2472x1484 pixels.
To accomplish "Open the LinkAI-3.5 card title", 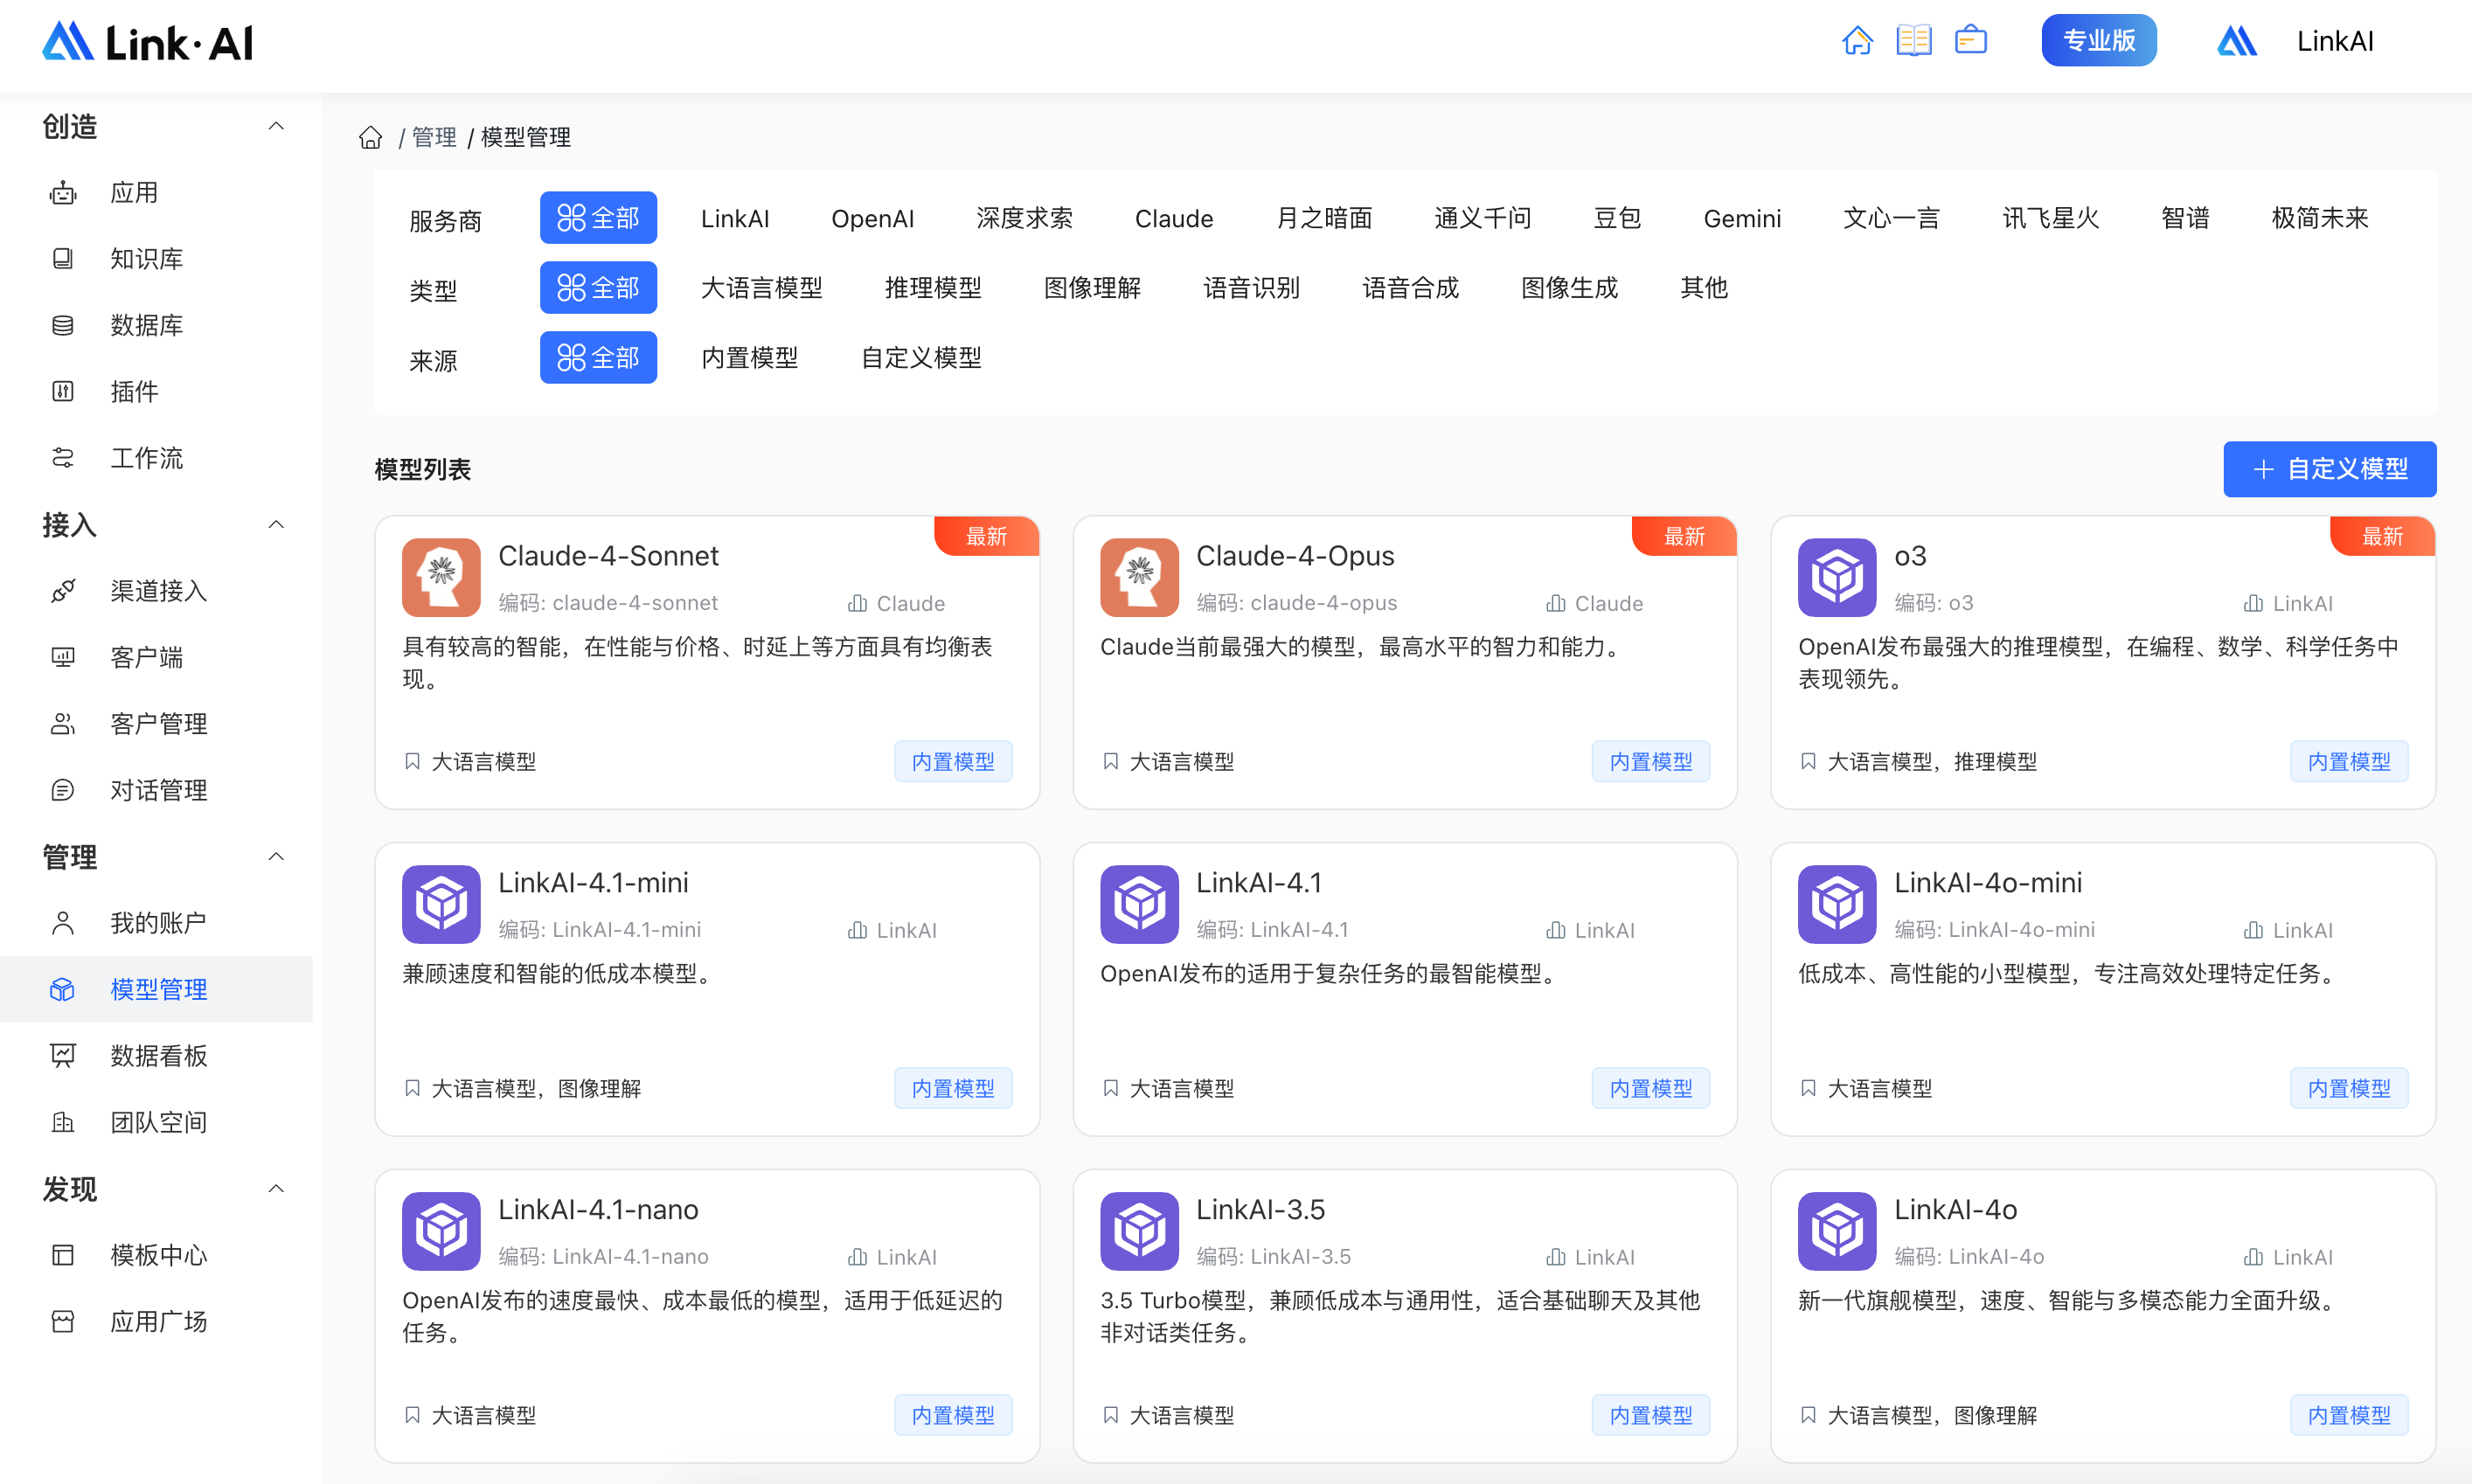I will tap(1260, 1209).
